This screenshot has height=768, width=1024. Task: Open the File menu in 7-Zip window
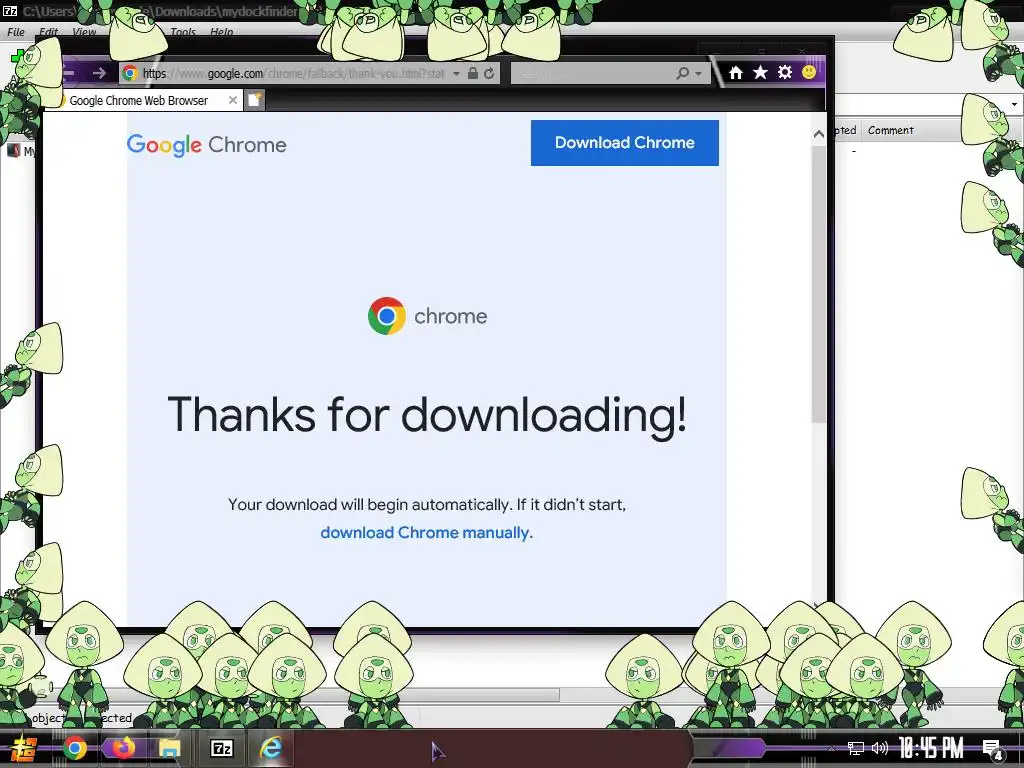click(x=16, y=31)
